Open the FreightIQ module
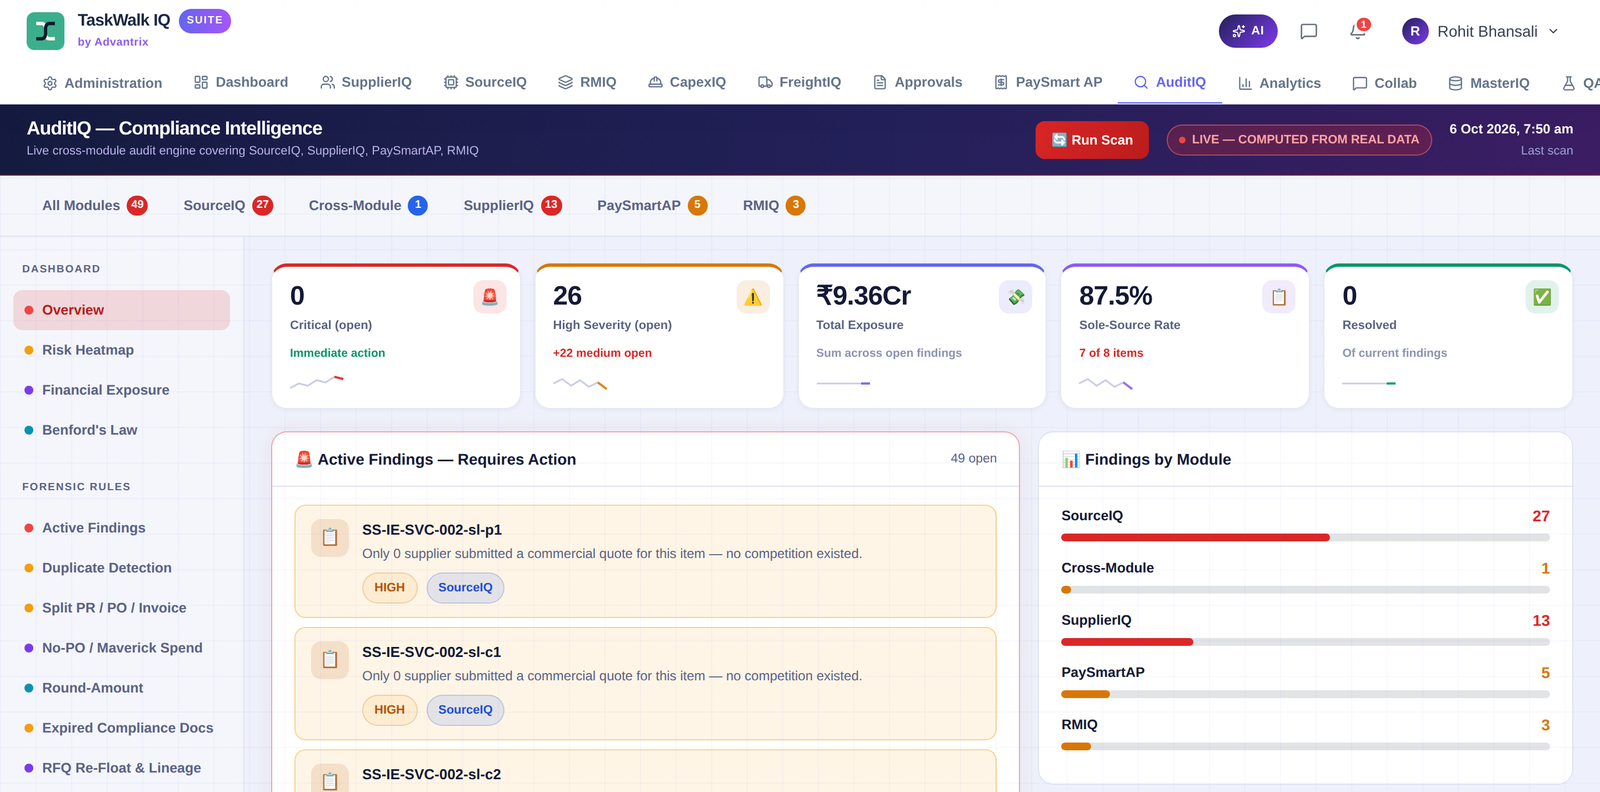This screenshot has height=792, width=1600. point(799,83)
